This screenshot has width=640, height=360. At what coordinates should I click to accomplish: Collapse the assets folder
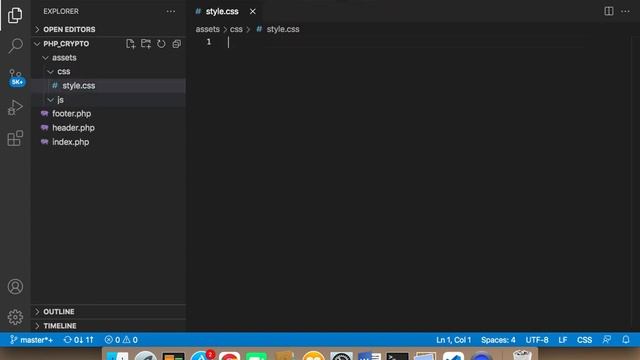pos(109,58)
